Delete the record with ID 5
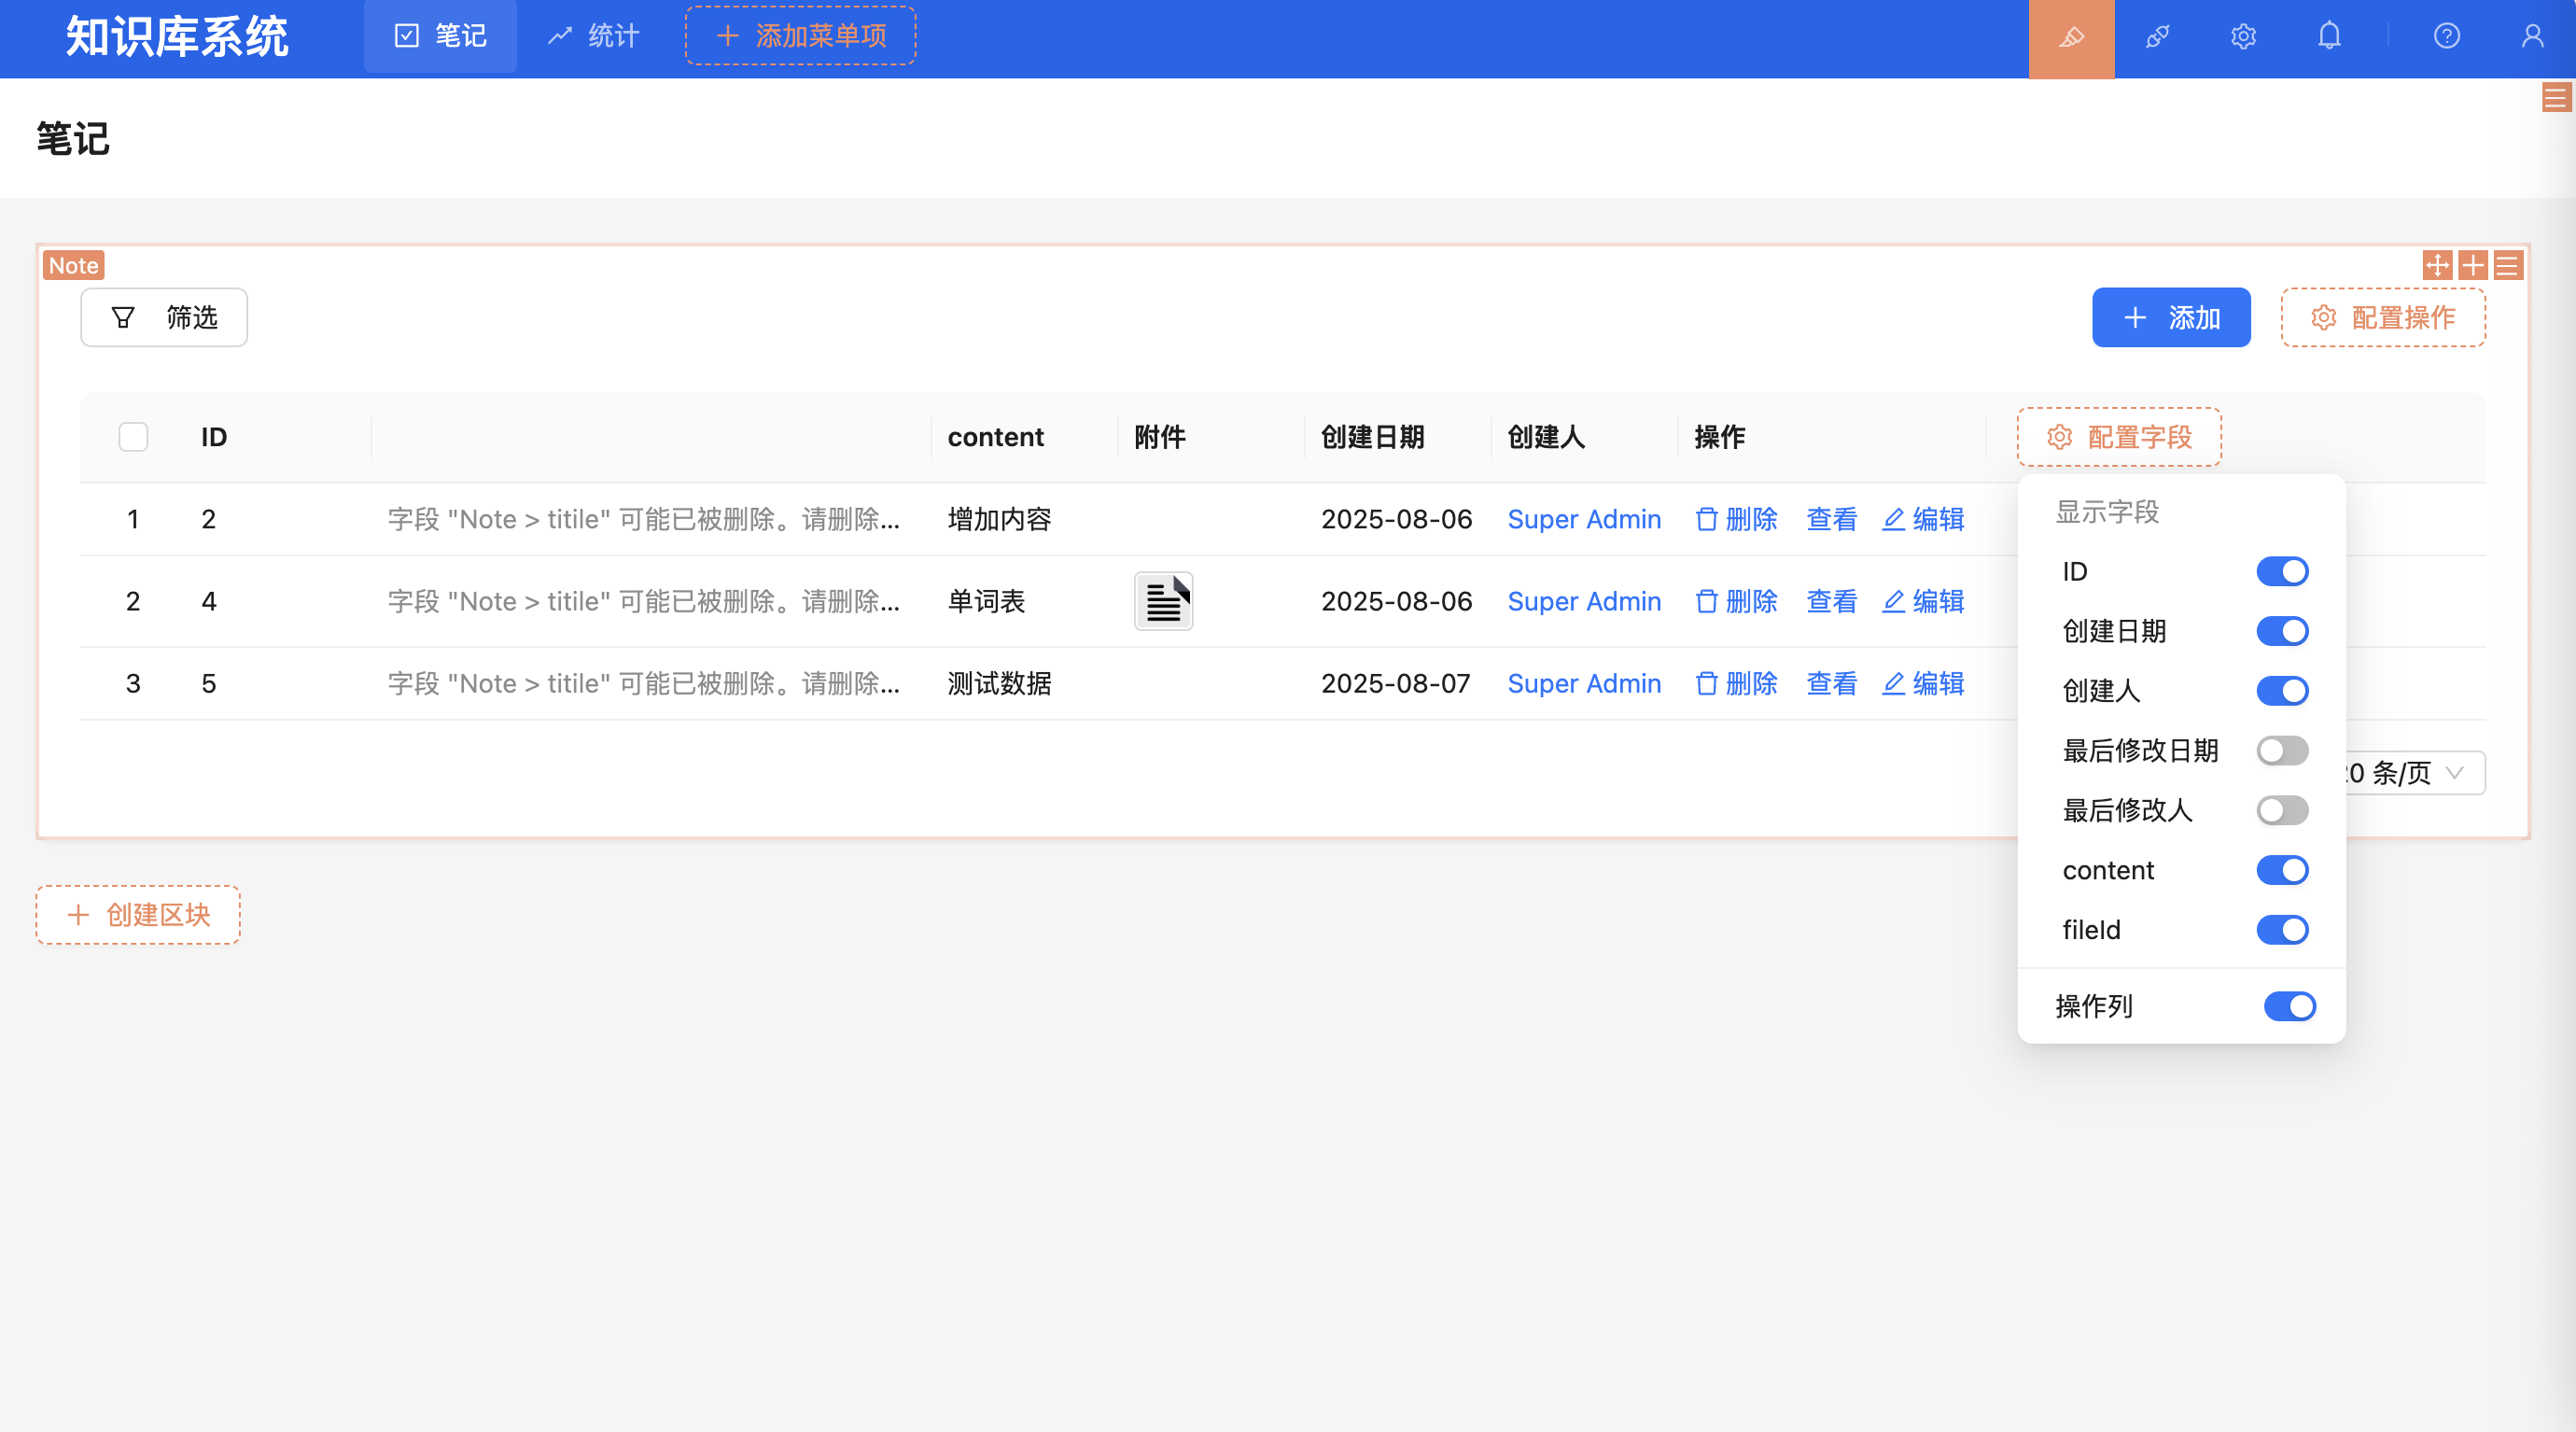2576x1432 pixels. [1736, 683]
